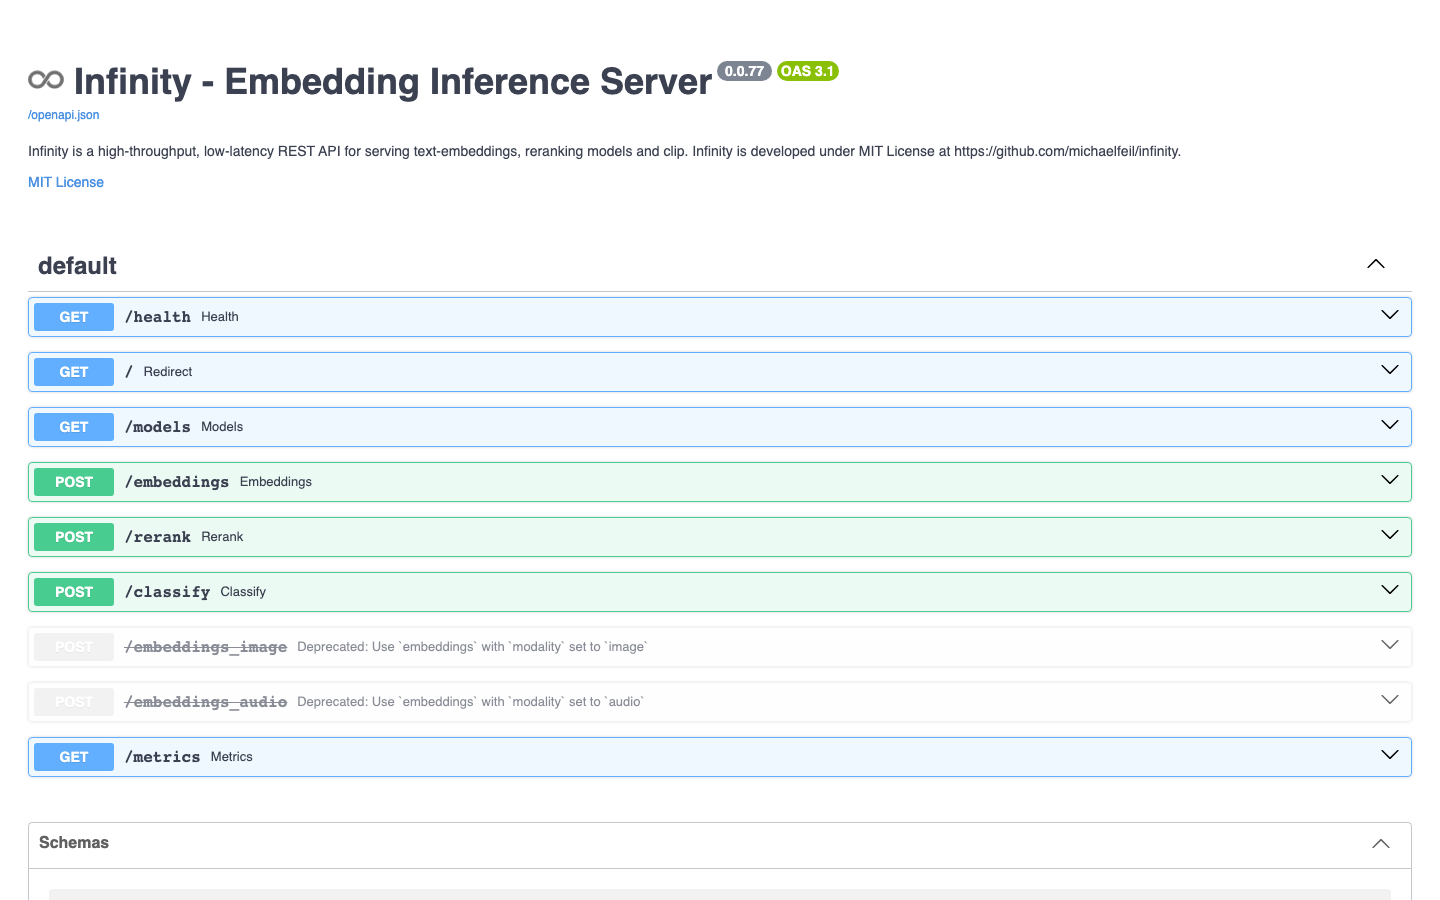The height and width of the screenshot is (900, 1440).
Task: Collapse the Schemas section
Action: (x=1381, y=844)
